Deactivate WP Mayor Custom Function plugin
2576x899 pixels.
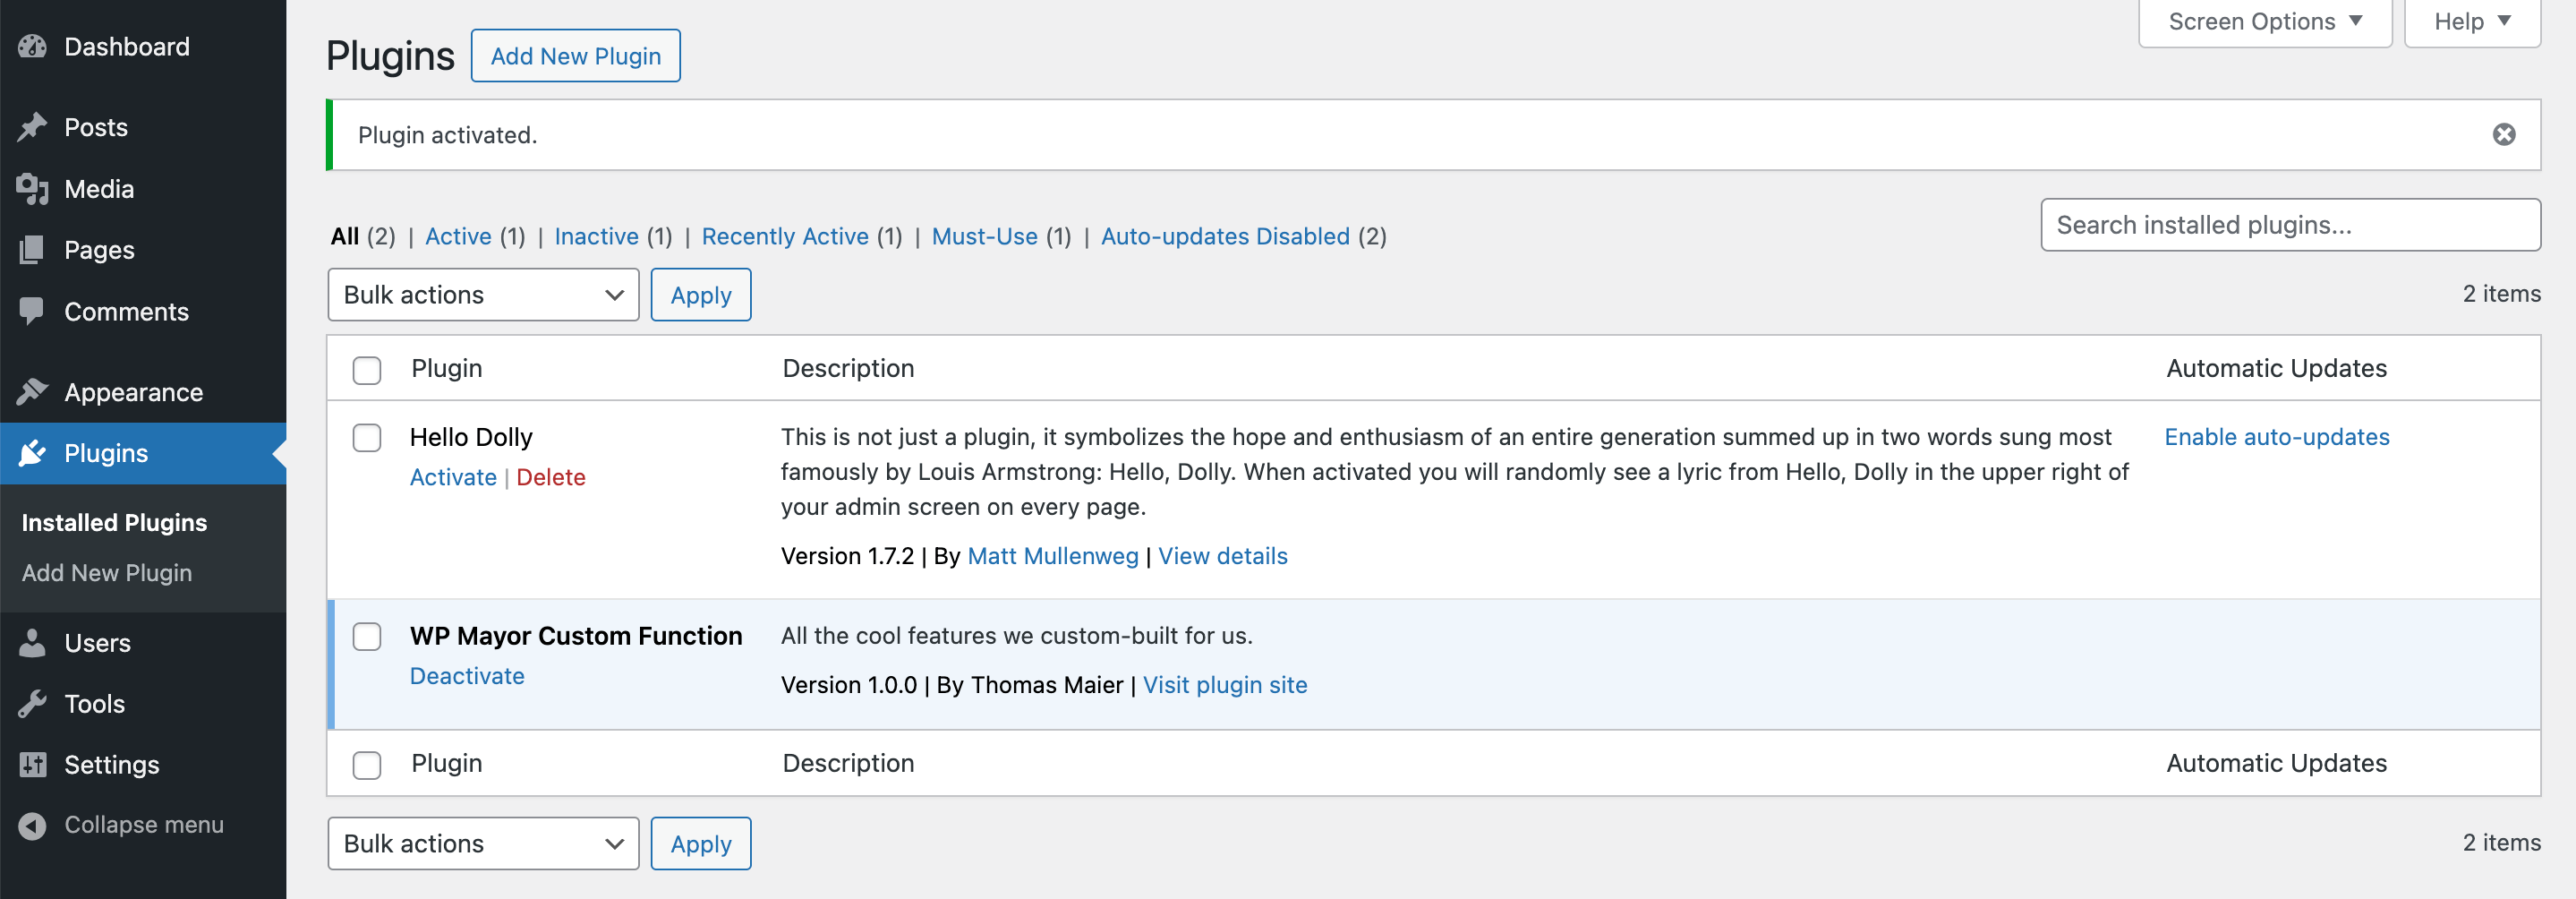click(467, 676)
